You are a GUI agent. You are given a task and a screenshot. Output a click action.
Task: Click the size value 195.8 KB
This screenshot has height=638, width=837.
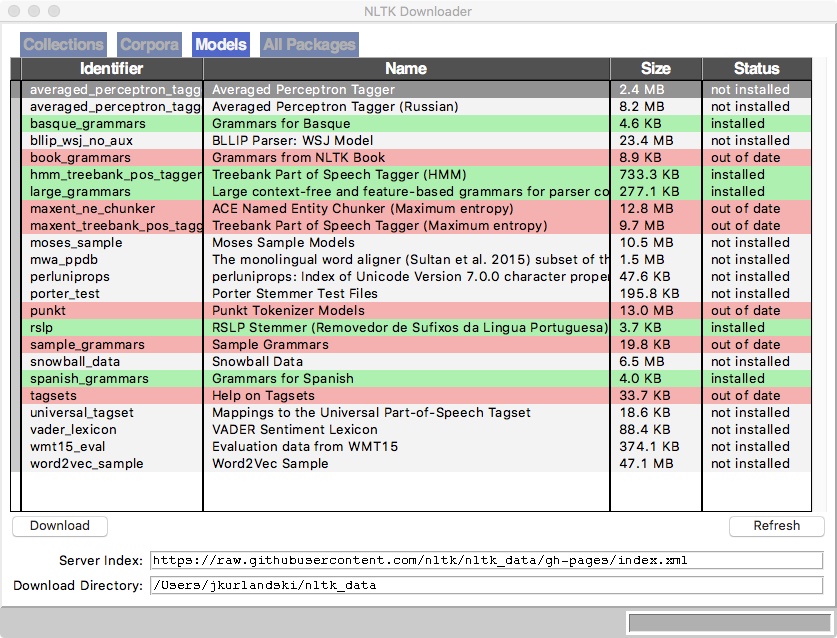[650, 294]
